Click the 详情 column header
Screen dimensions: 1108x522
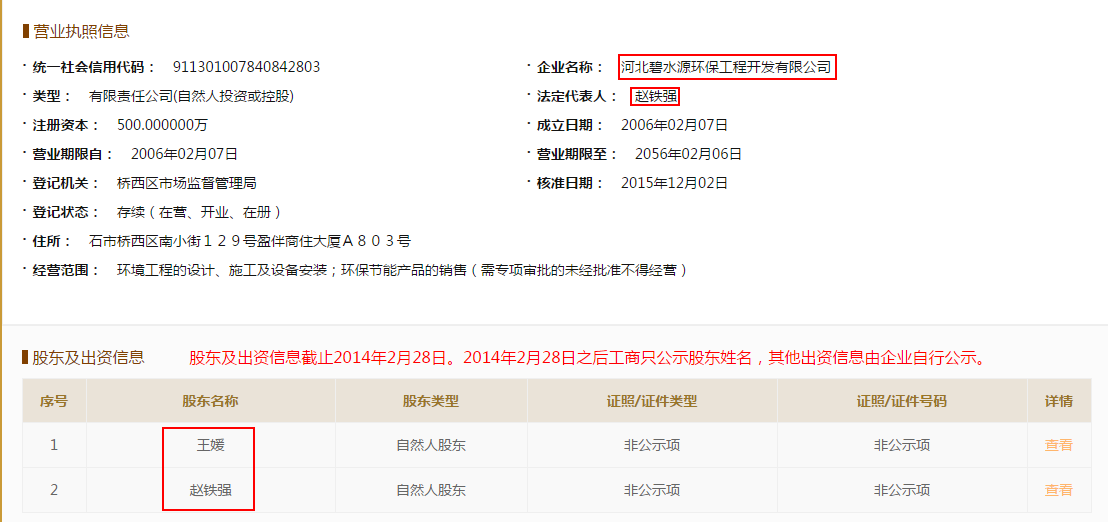1058,401
